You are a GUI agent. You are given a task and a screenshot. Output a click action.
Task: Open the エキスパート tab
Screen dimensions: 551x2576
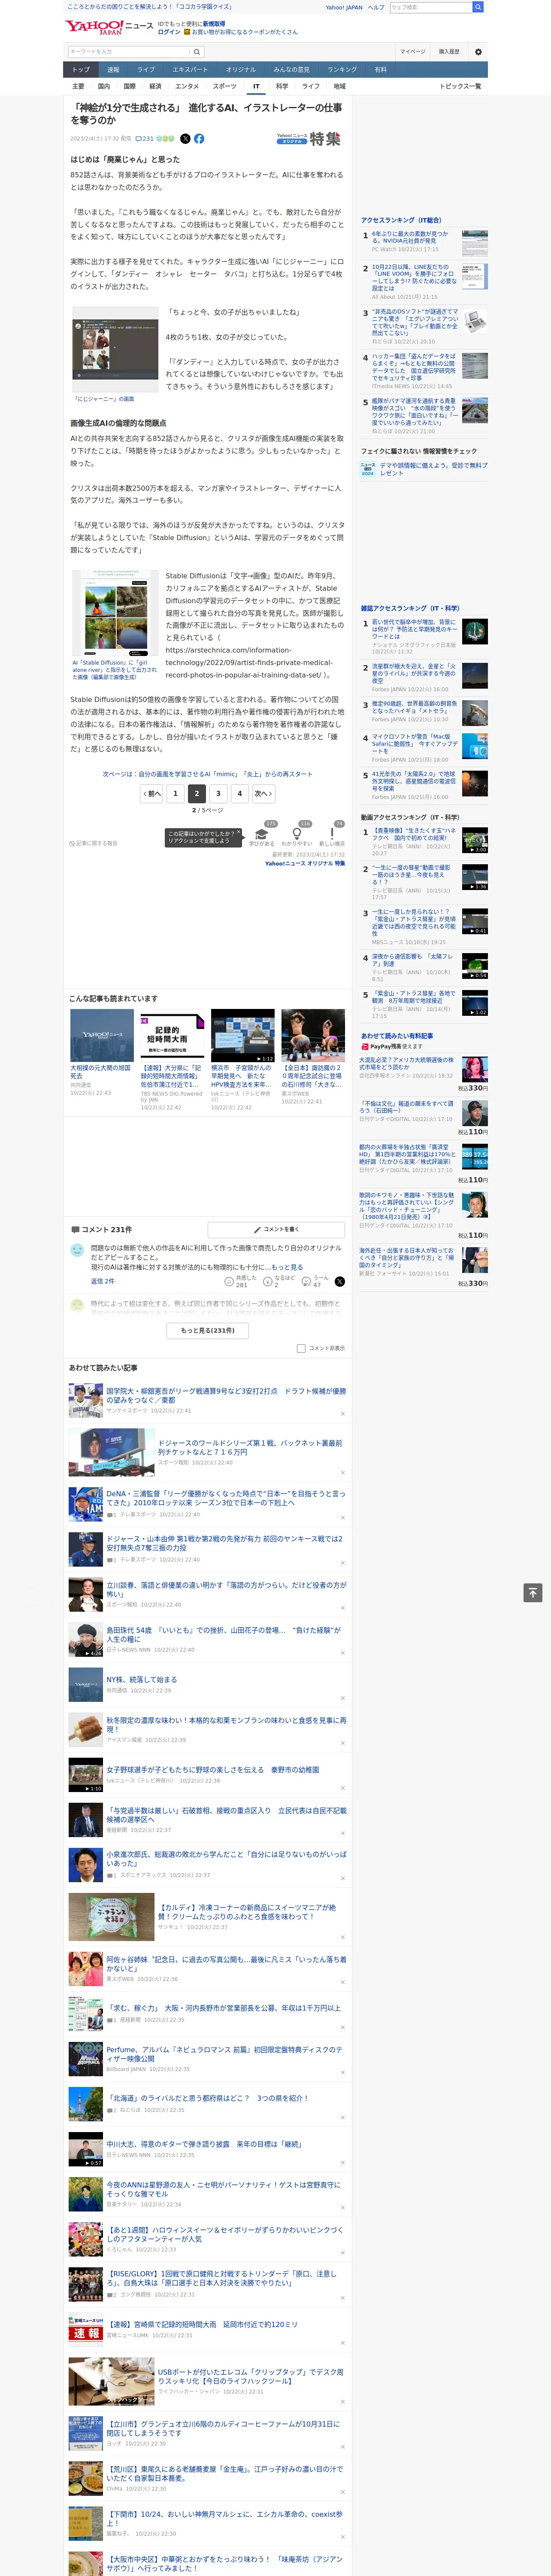tap(190, 70)
